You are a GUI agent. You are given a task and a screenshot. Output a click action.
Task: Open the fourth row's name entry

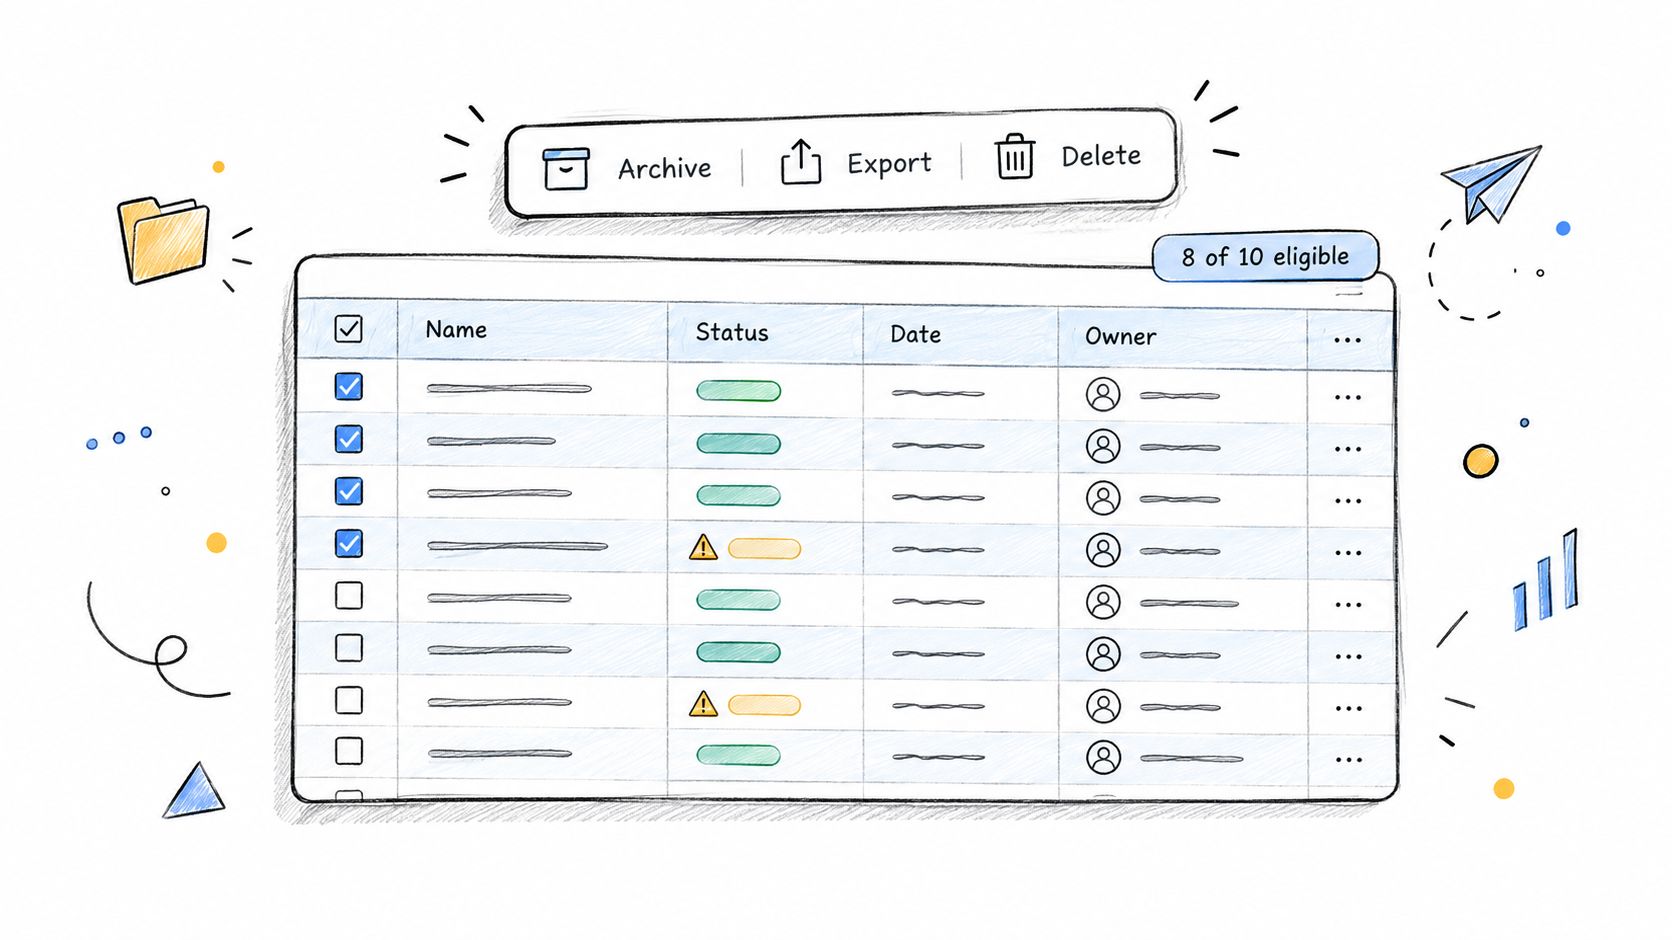point(517,546)
